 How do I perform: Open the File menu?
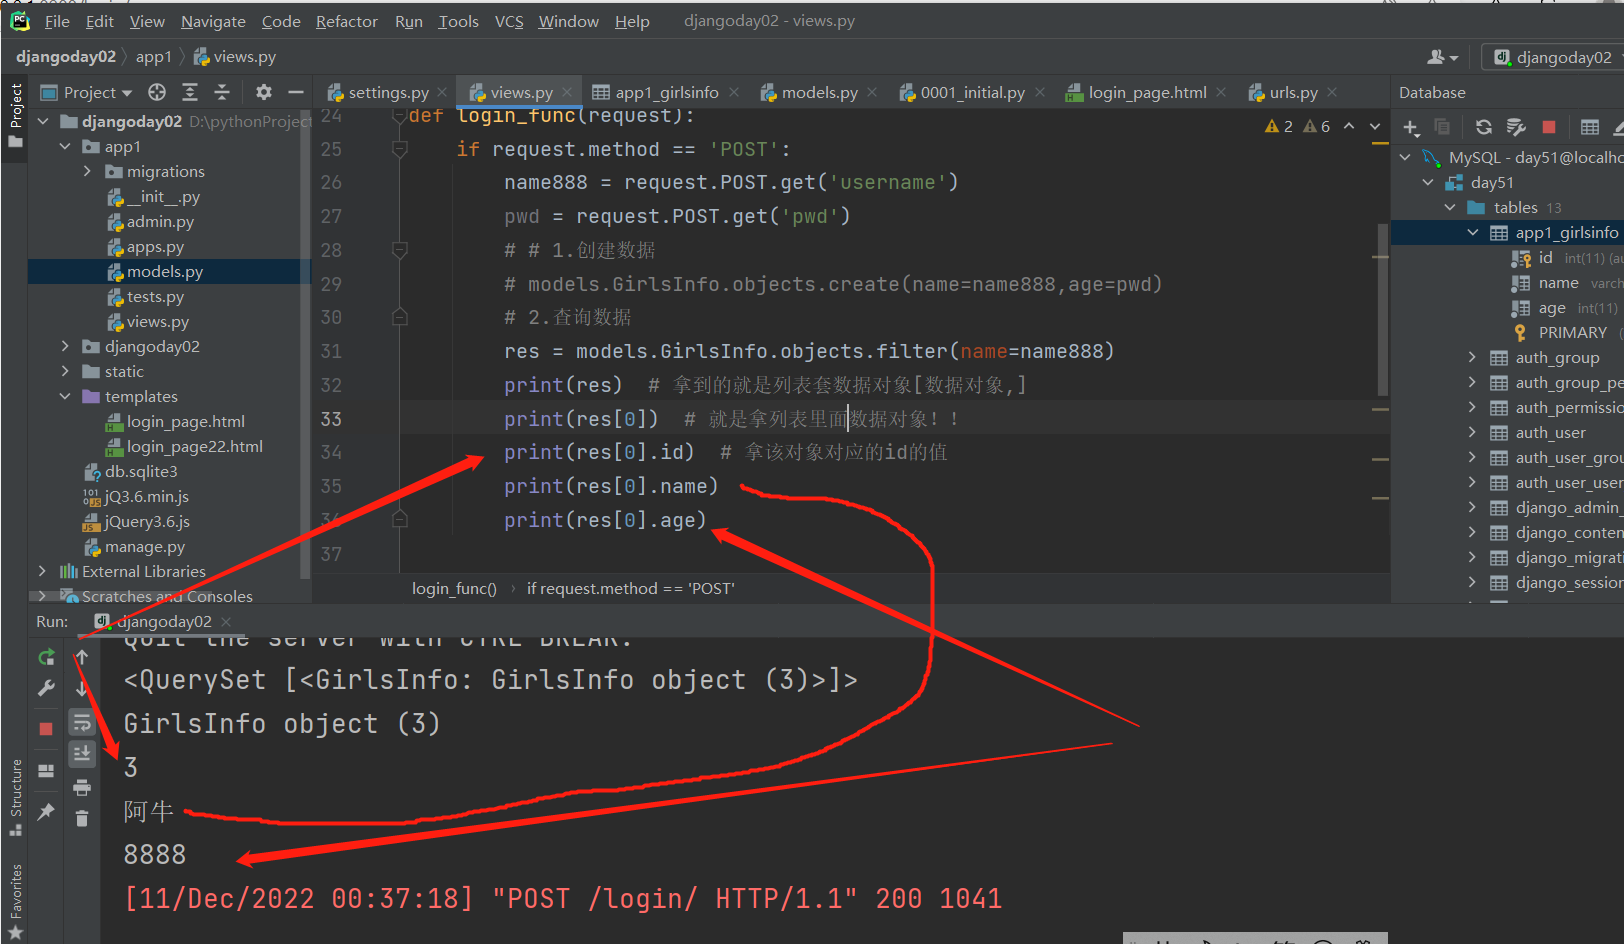tap(57, 21)
